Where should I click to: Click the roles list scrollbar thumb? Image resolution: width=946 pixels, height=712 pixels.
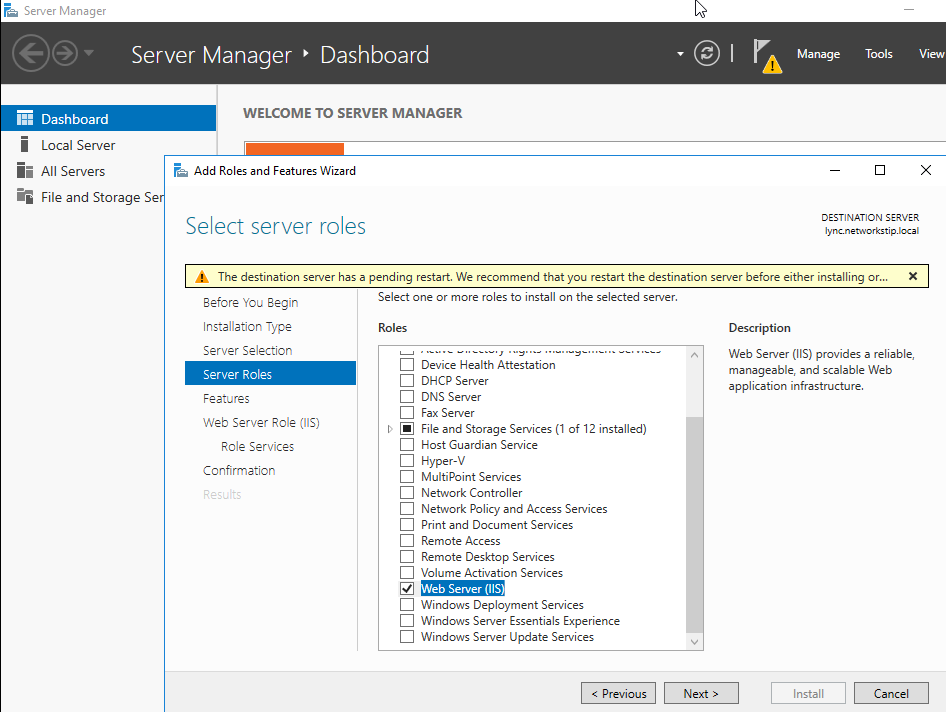(x=694, y=525)
